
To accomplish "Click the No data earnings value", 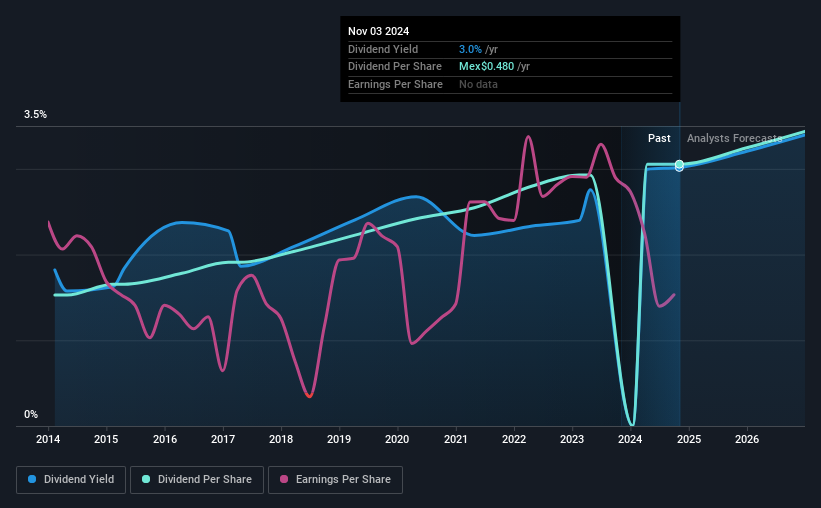I will coord(478,84).
